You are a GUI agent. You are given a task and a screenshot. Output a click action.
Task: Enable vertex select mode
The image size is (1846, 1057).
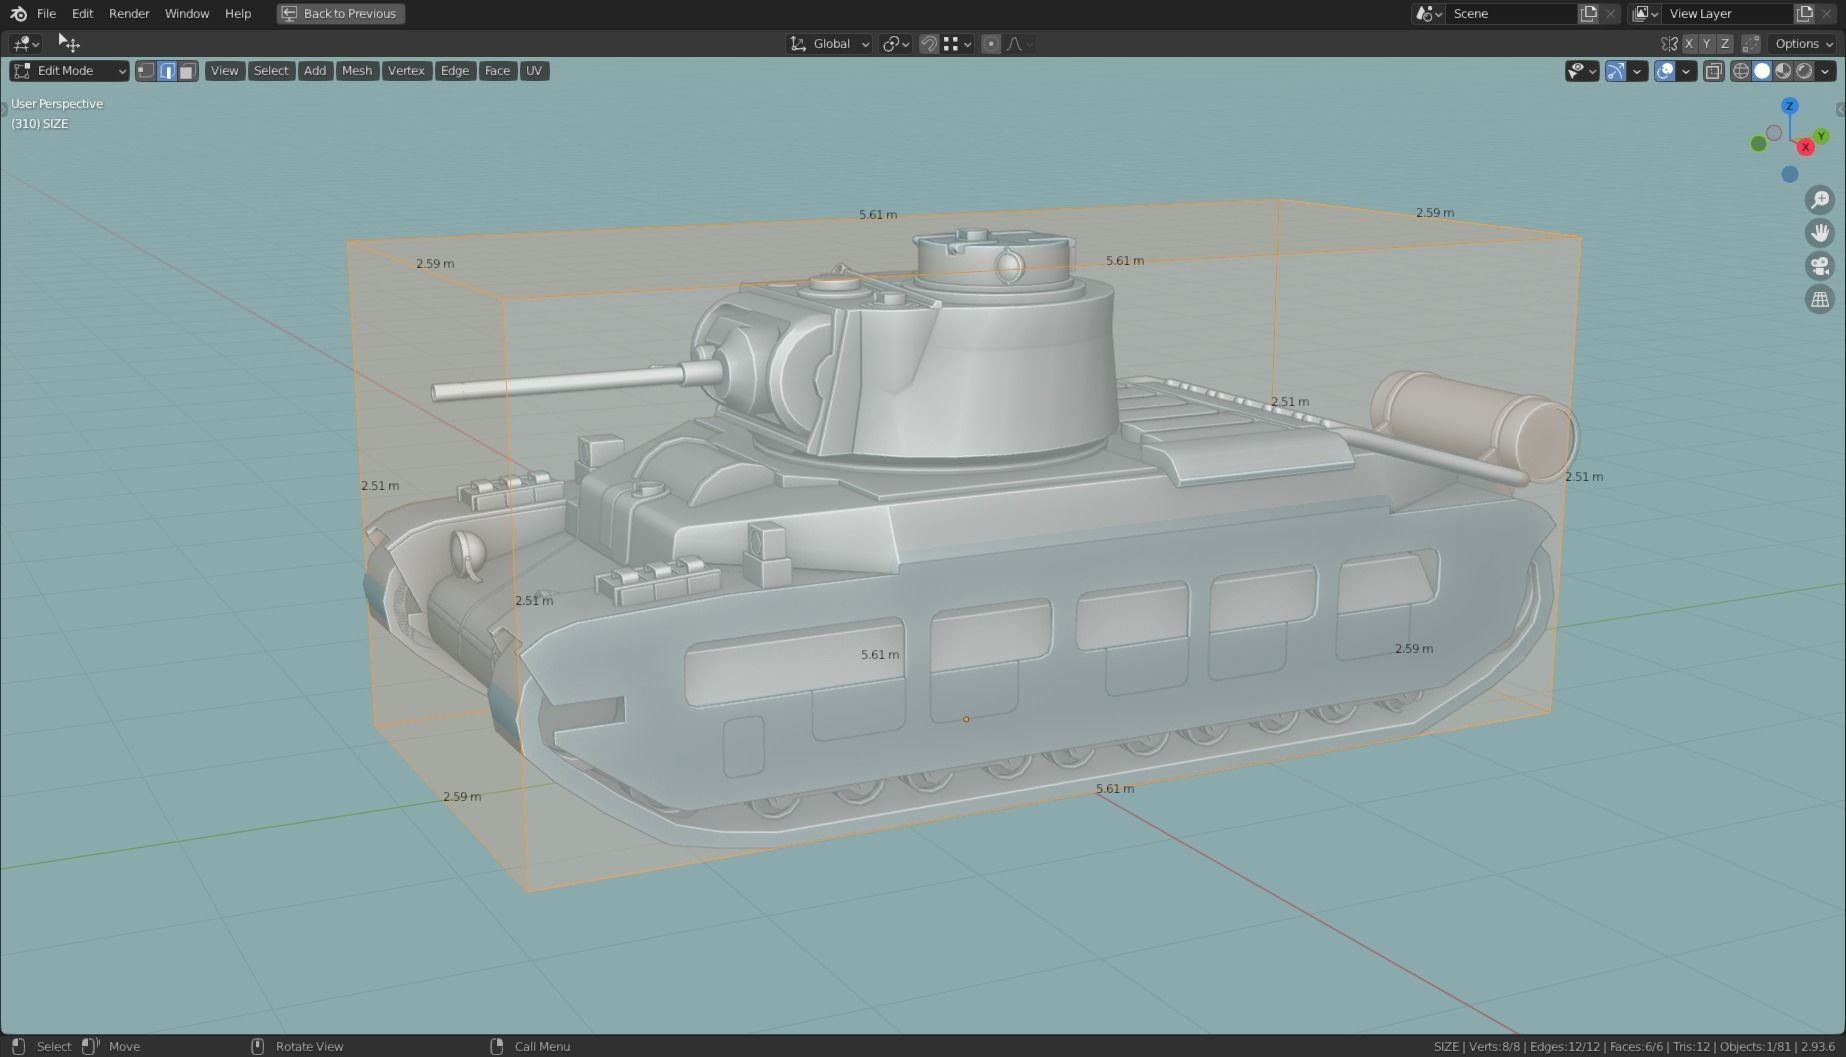coord(146,71)
